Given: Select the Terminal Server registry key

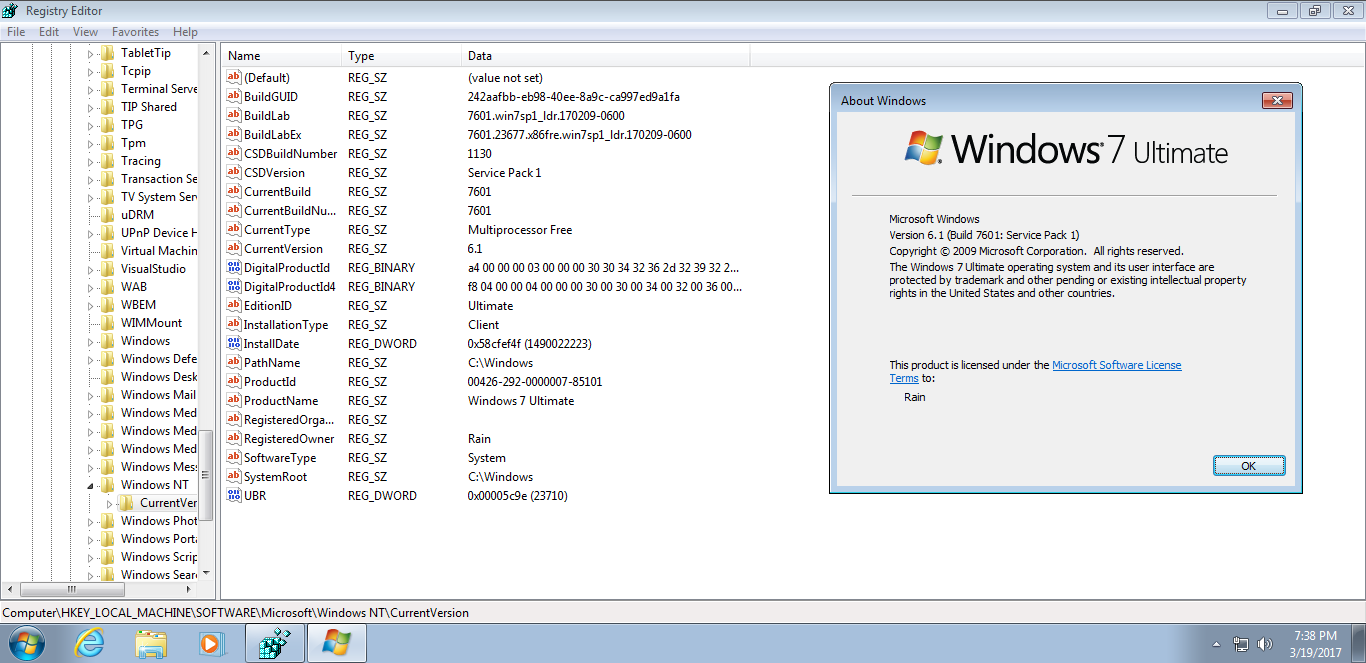Looking at the screenshot, I should tap(159, 89).
